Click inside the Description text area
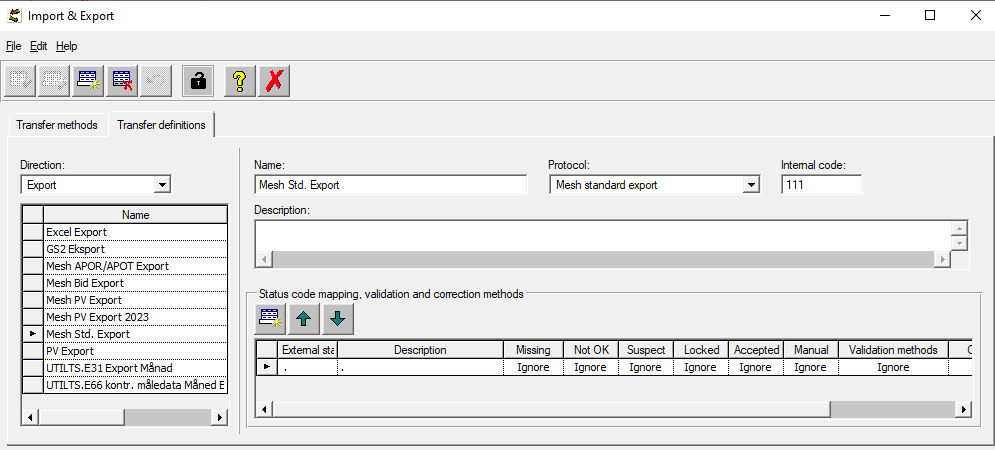Image resolution: width=995 pixels, height=450 pixels. 603,237
